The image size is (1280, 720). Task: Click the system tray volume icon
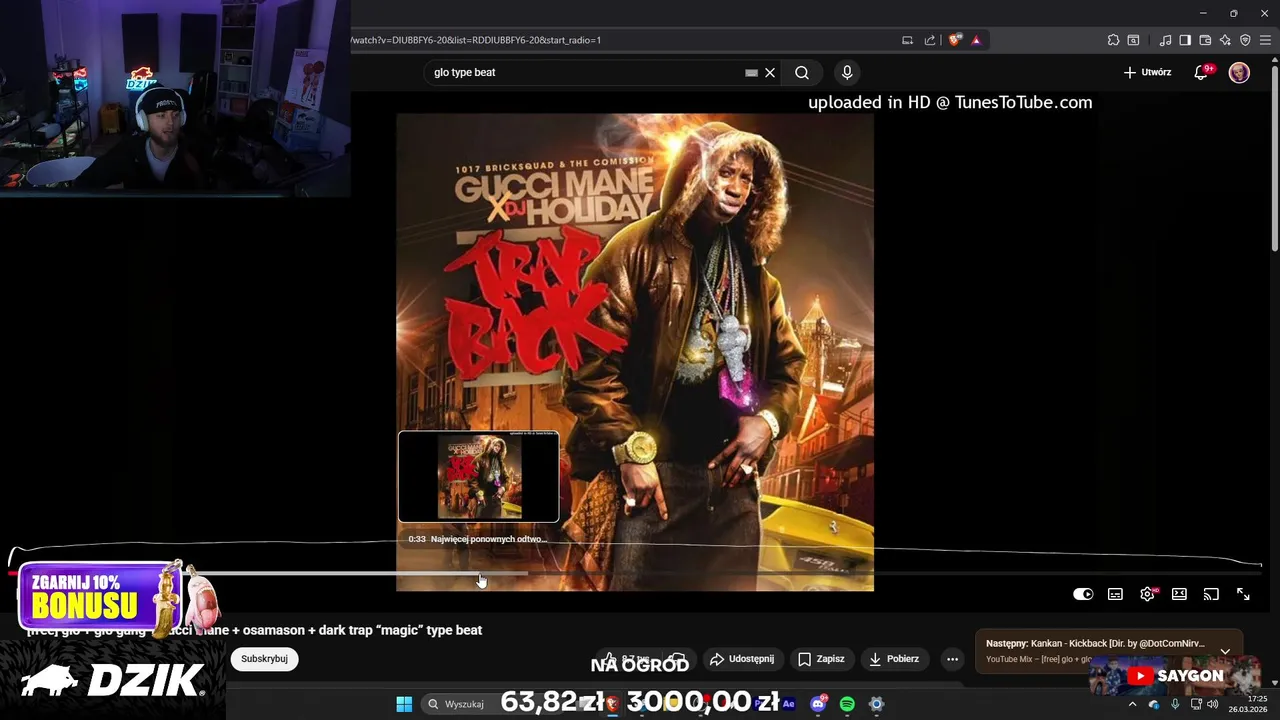1213,704
